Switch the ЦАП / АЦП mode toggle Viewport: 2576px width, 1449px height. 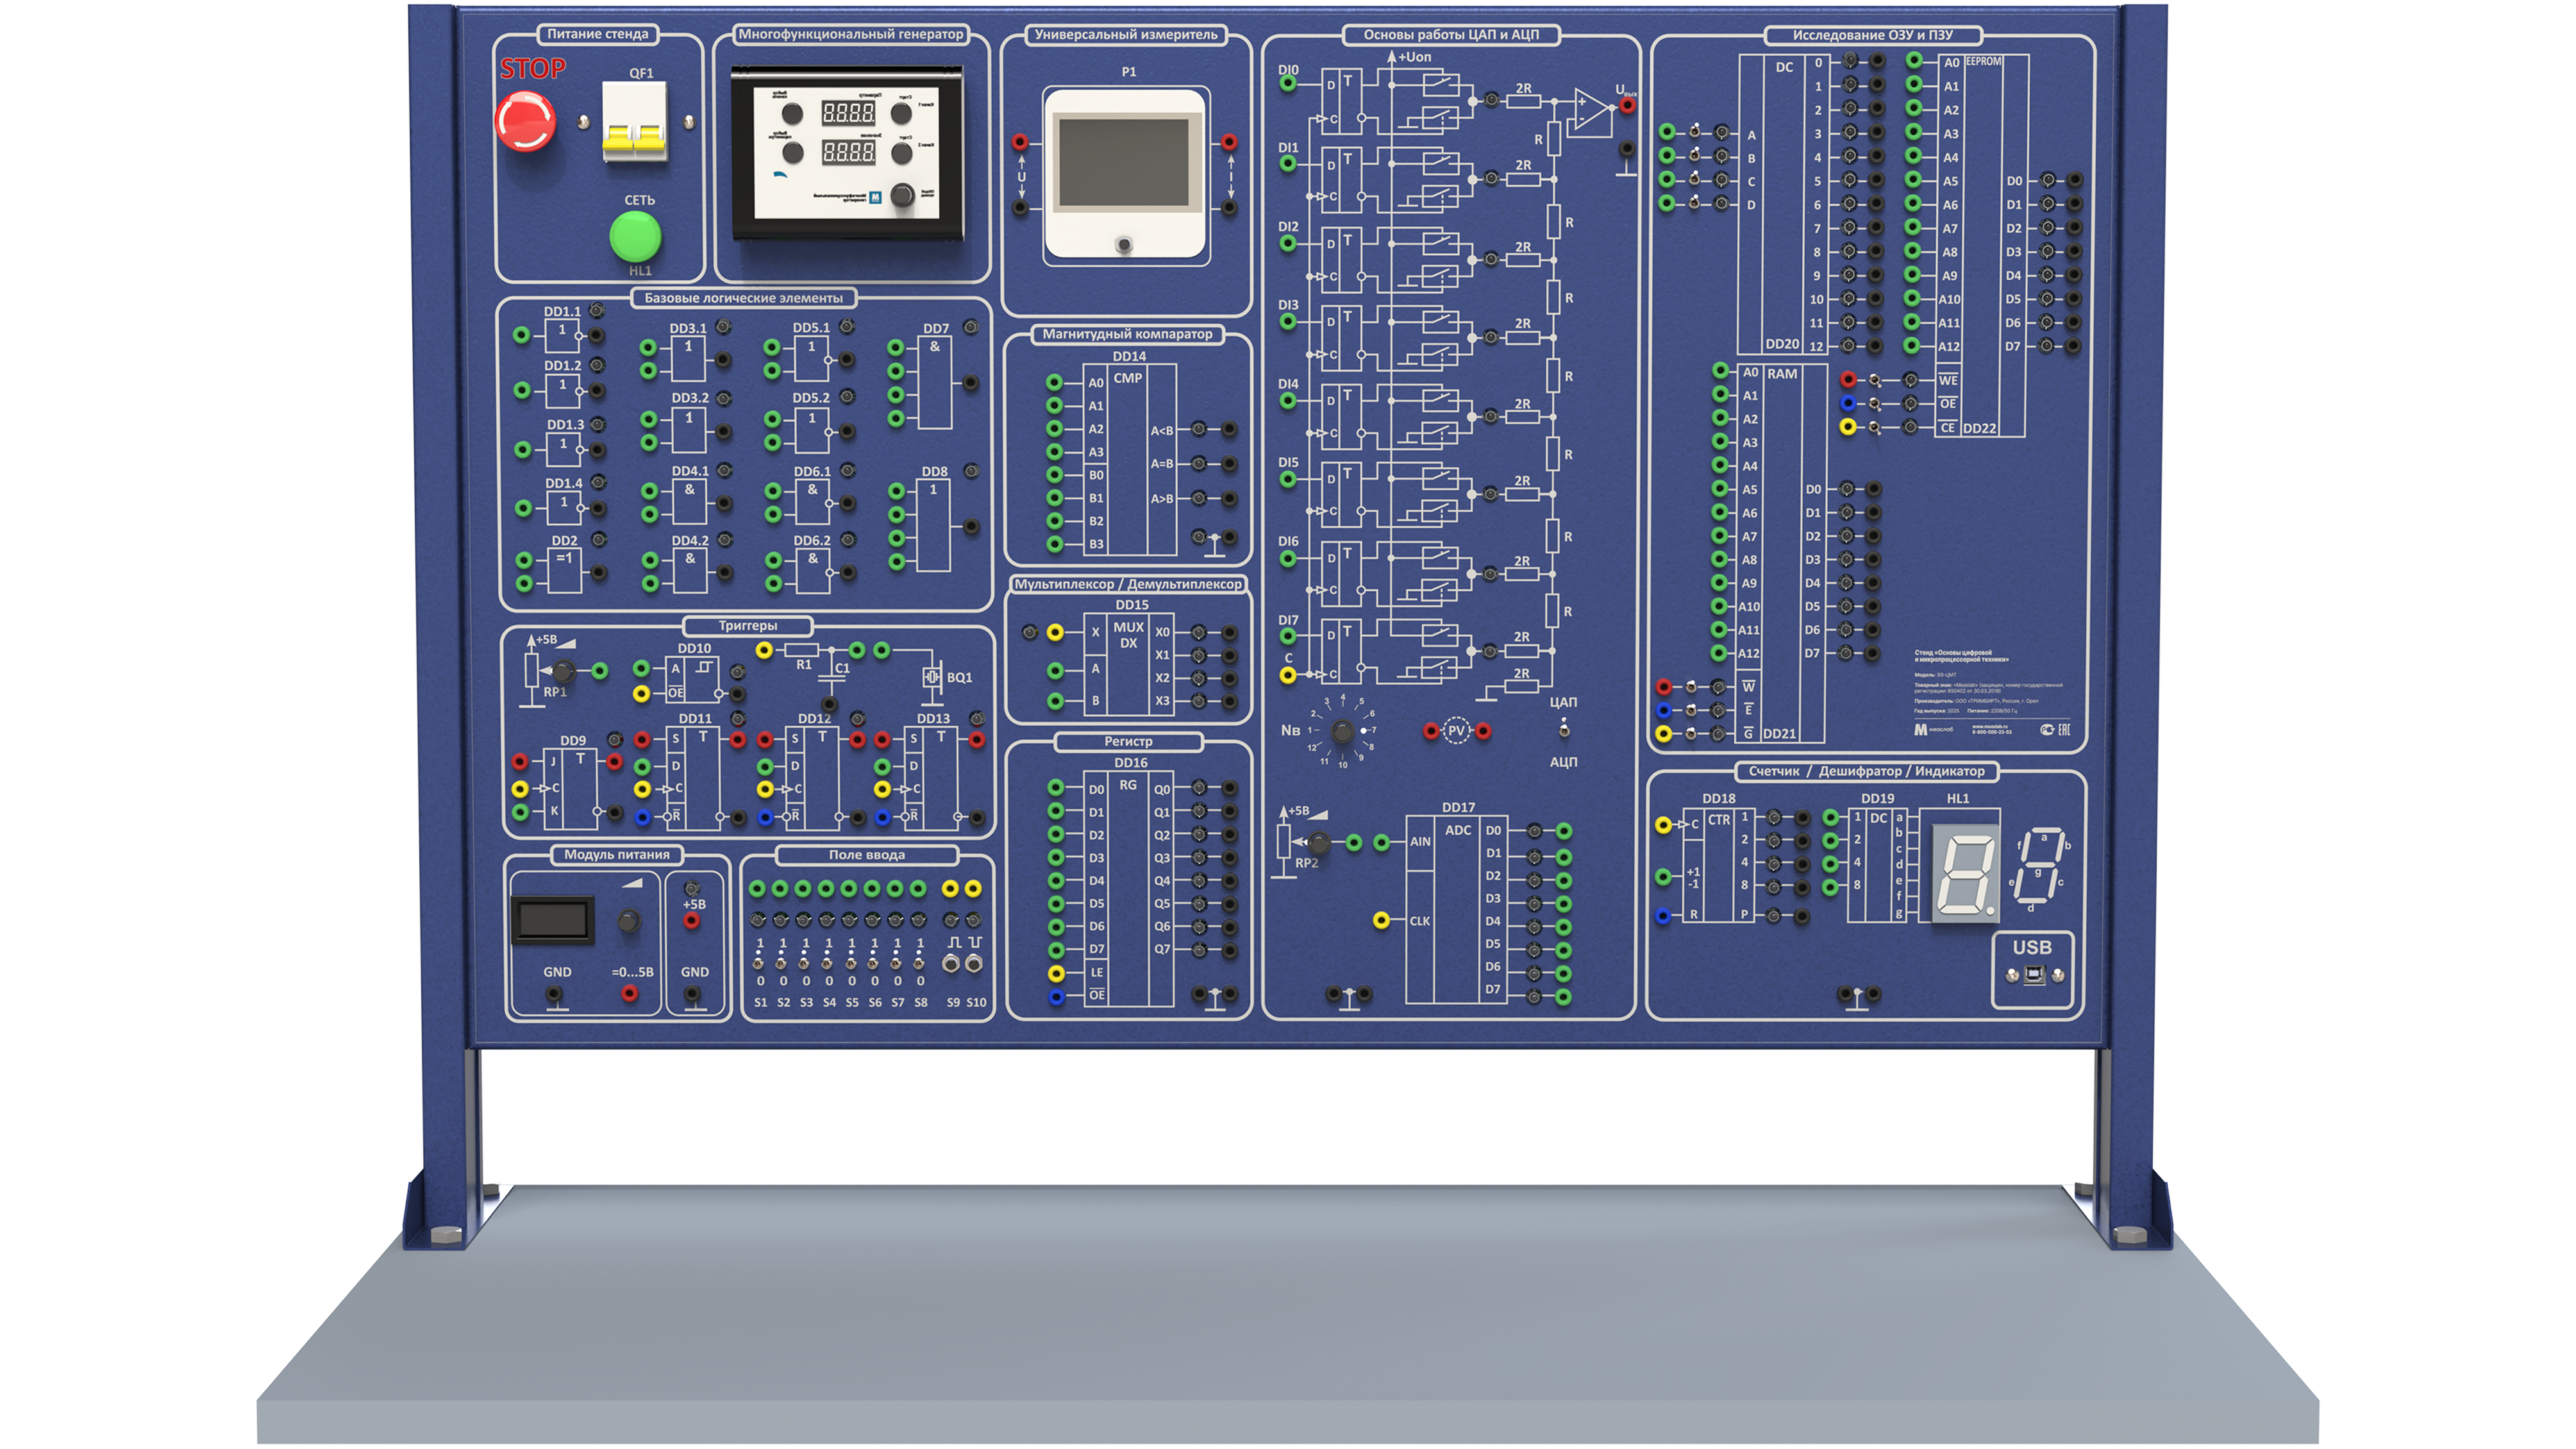coord(1563,729)
